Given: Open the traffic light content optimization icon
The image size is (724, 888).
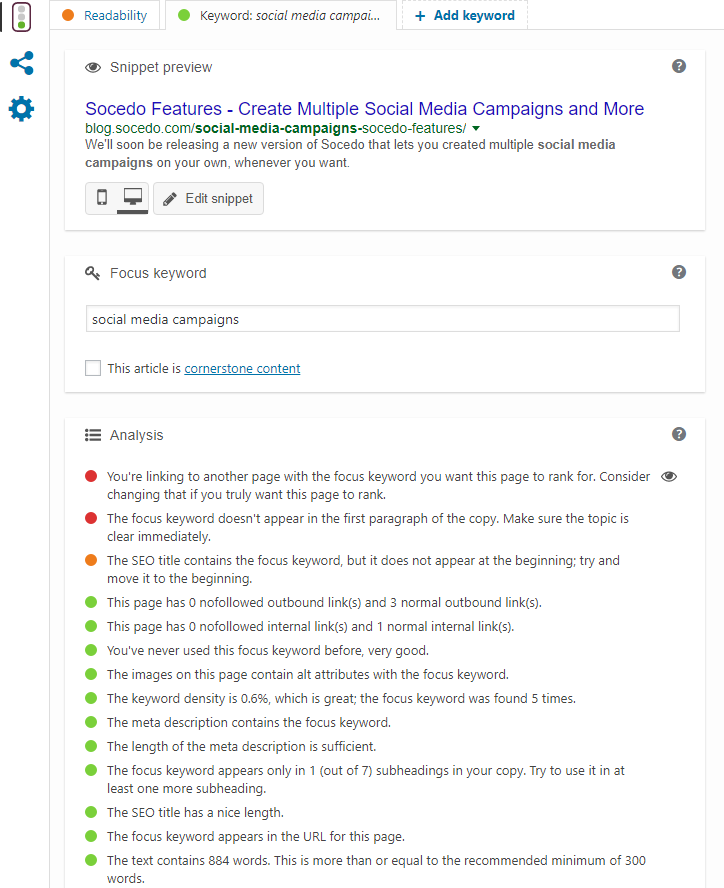Looking at the screenshot, I should (x=22, y=17).
